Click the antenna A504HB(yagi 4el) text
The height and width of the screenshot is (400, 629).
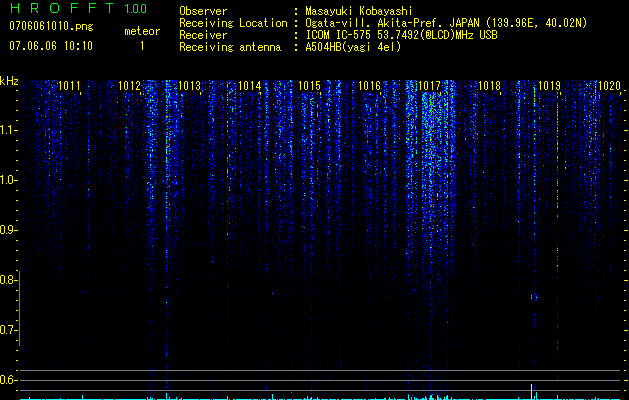(353, 47)
